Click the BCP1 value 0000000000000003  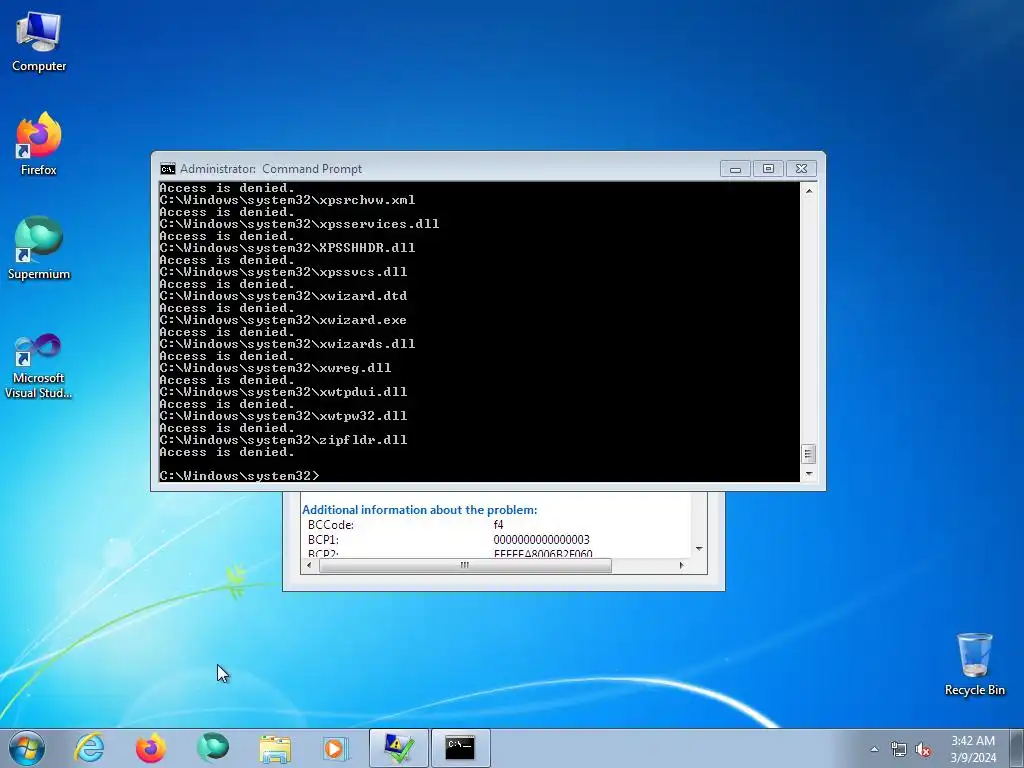click(x=541, y=540)
